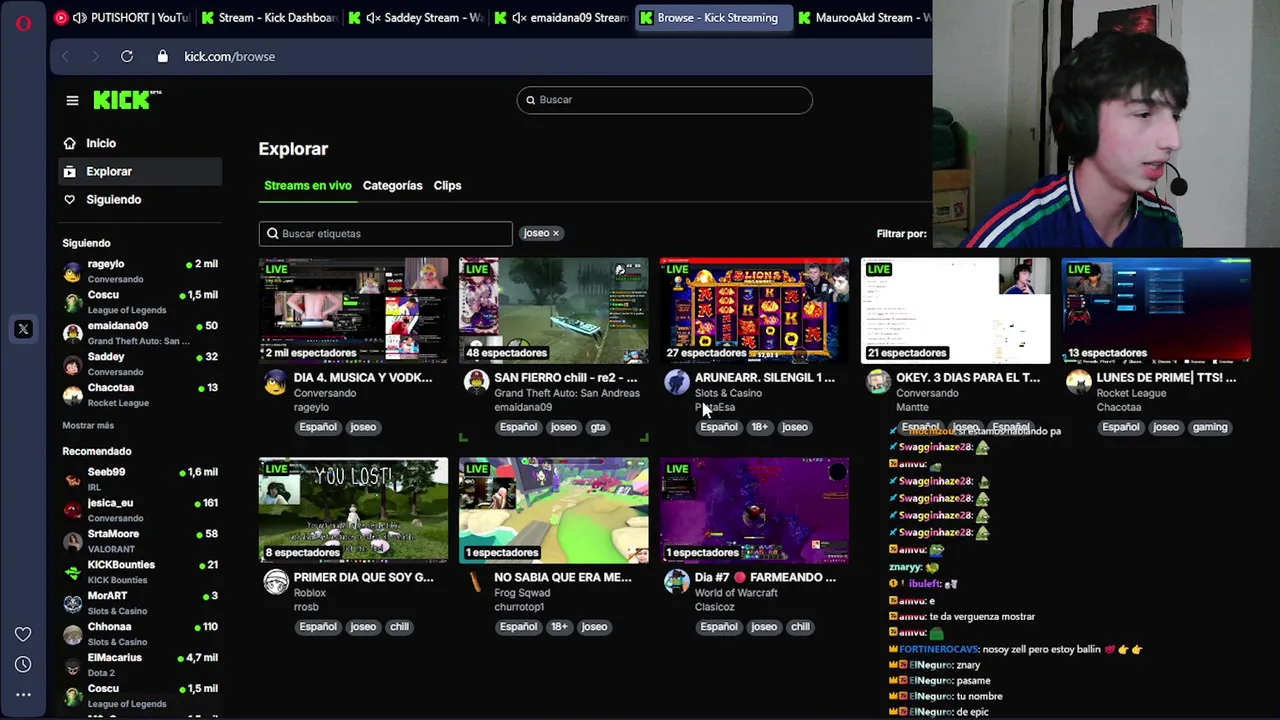
Task: Open the LUNES DE PRIME TTS stream thumbnail
Action: point(1156,311)
